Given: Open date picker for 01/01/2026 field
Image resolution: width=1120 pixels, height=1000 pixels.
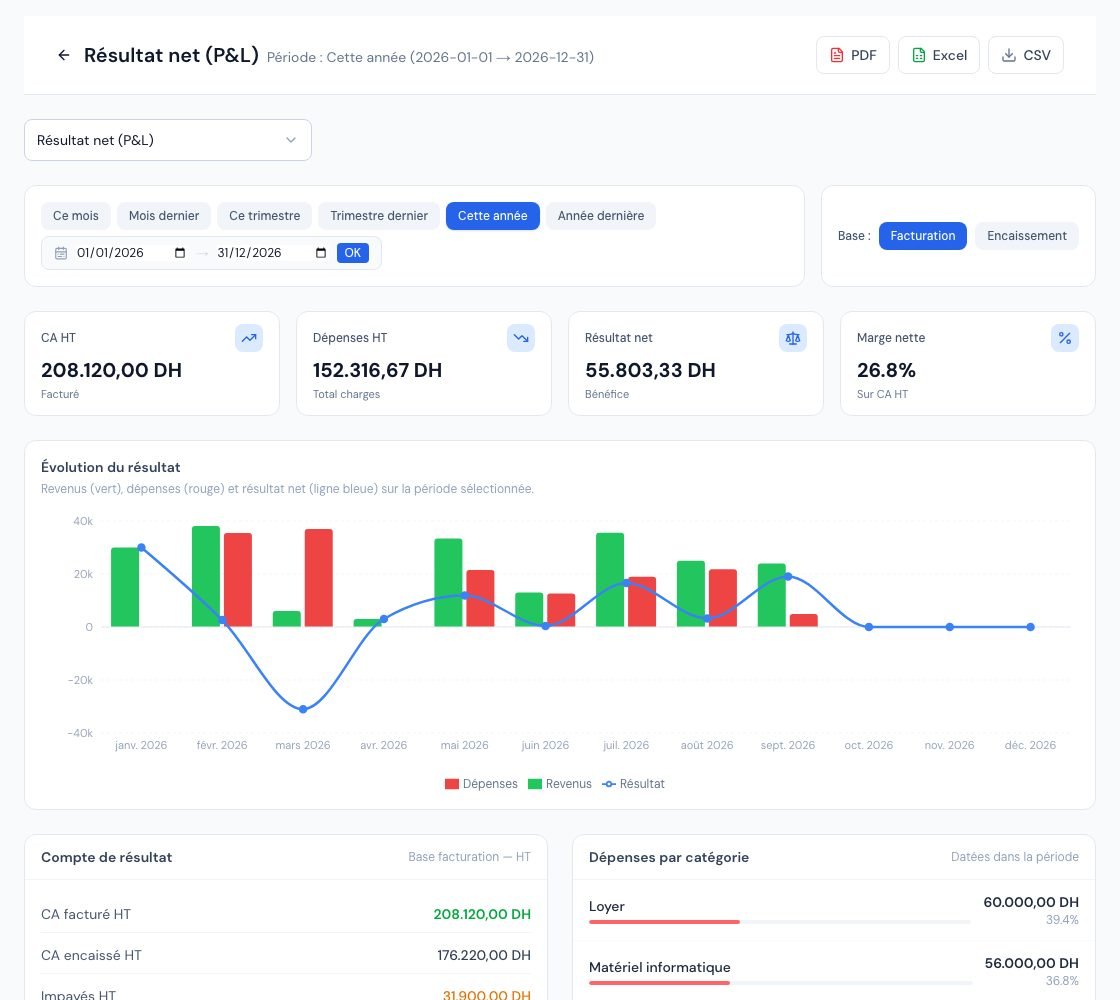Looking at the screenshot, I should click(180, 253).
